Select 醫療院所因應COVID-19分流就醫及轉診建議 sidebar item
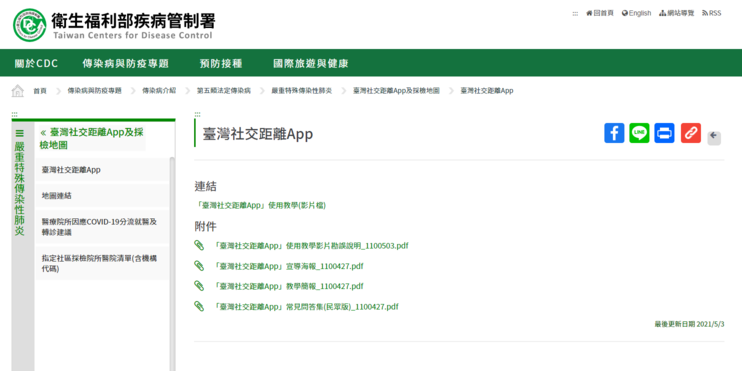 (102, 227)
